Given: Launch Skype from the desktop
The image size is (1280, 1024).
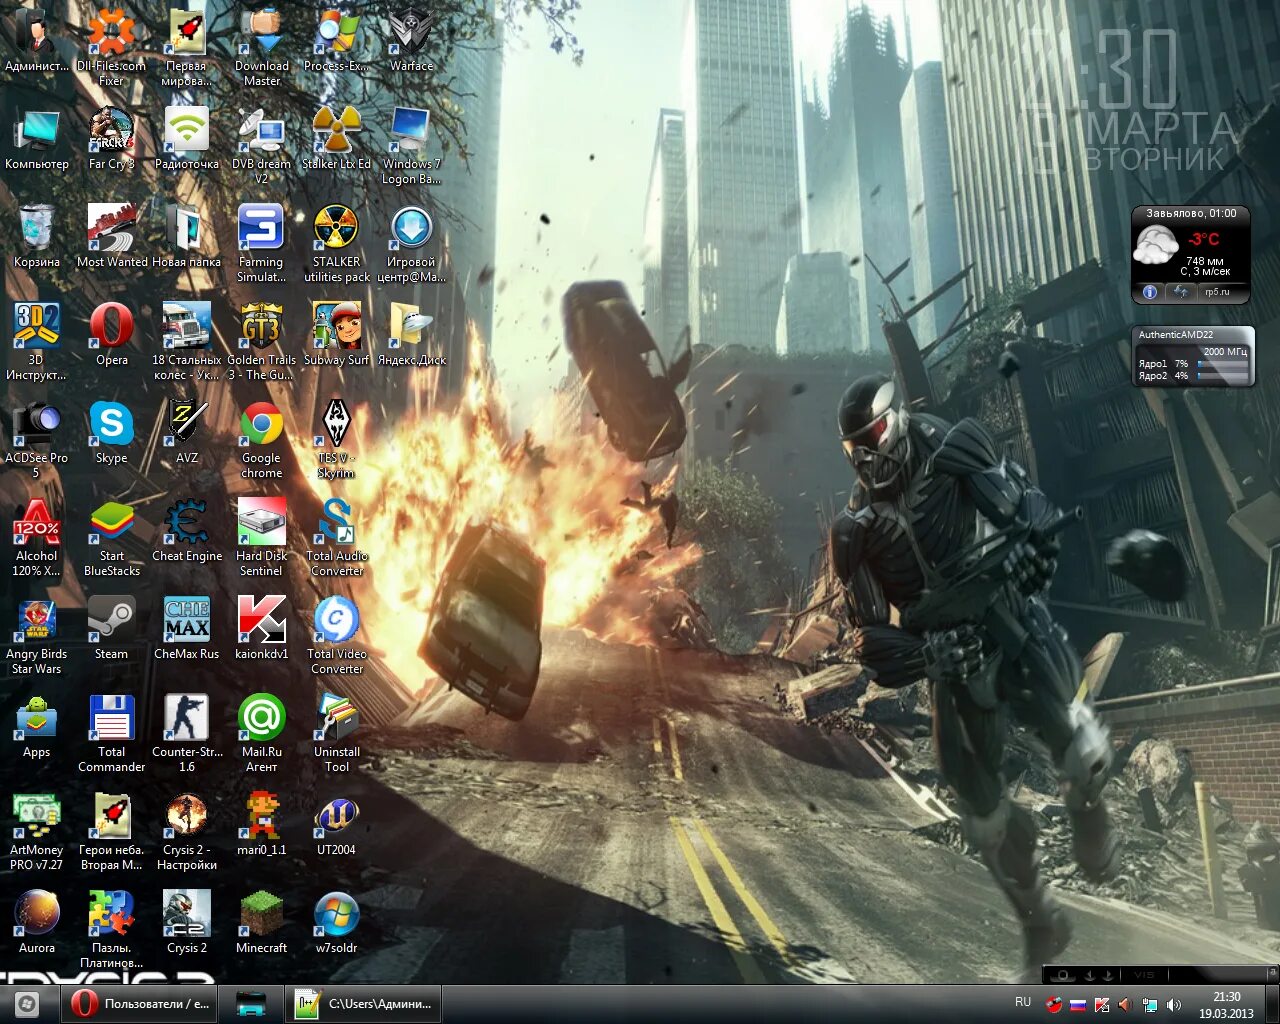Looking at the screenshot, I should tap(111, 432).
